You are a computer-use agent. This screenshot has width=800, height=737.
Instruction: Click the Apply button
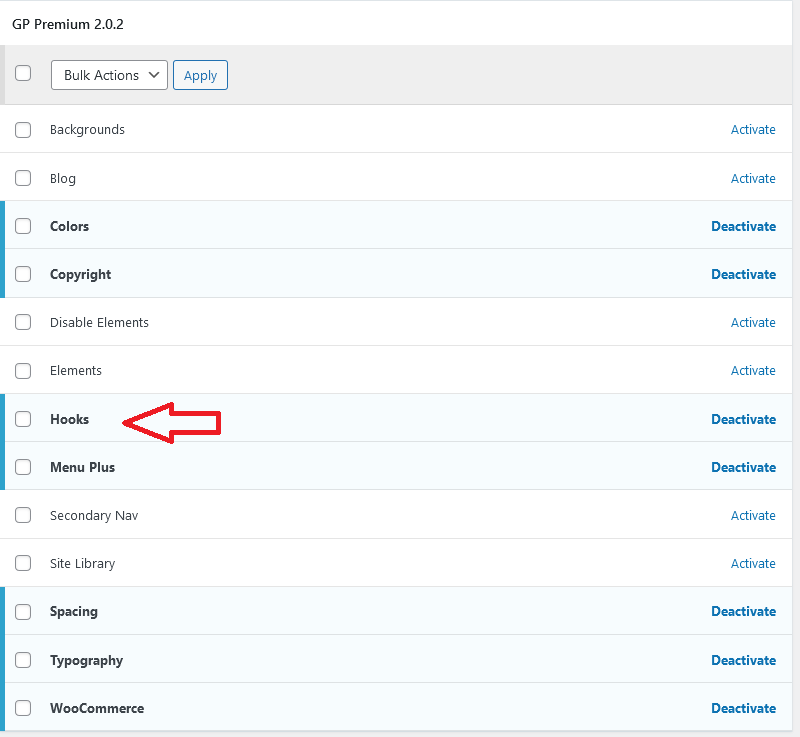(201, 75)
